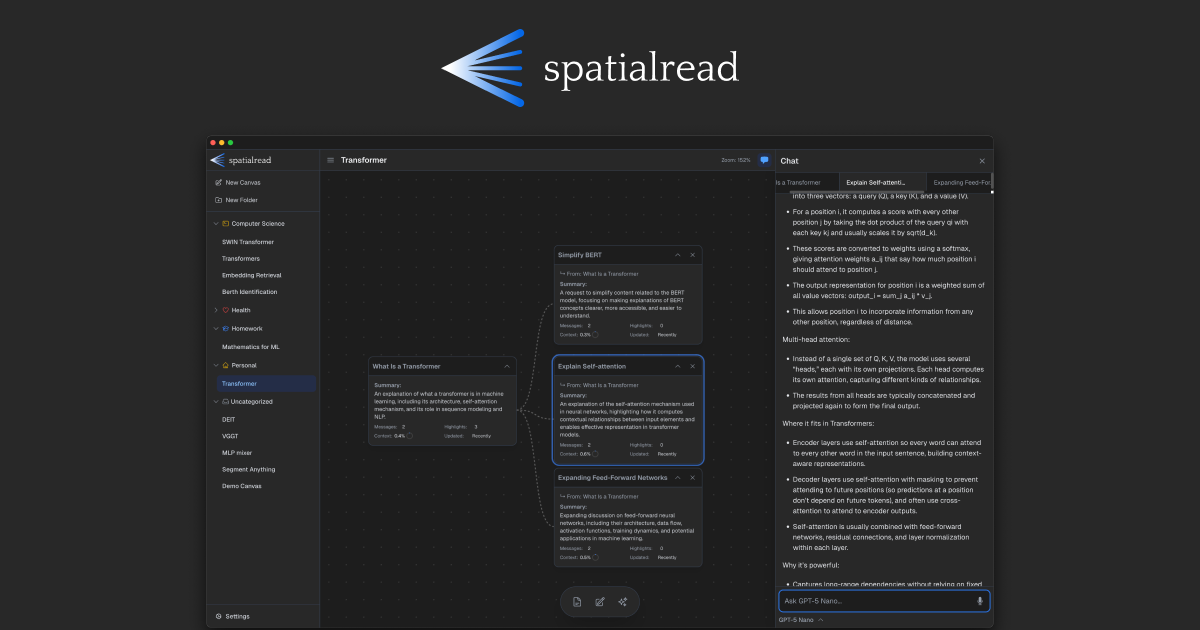Open the 'Expanding Feed-For...' chat tab
The image size is (1200, 630).
pos(962,181)
